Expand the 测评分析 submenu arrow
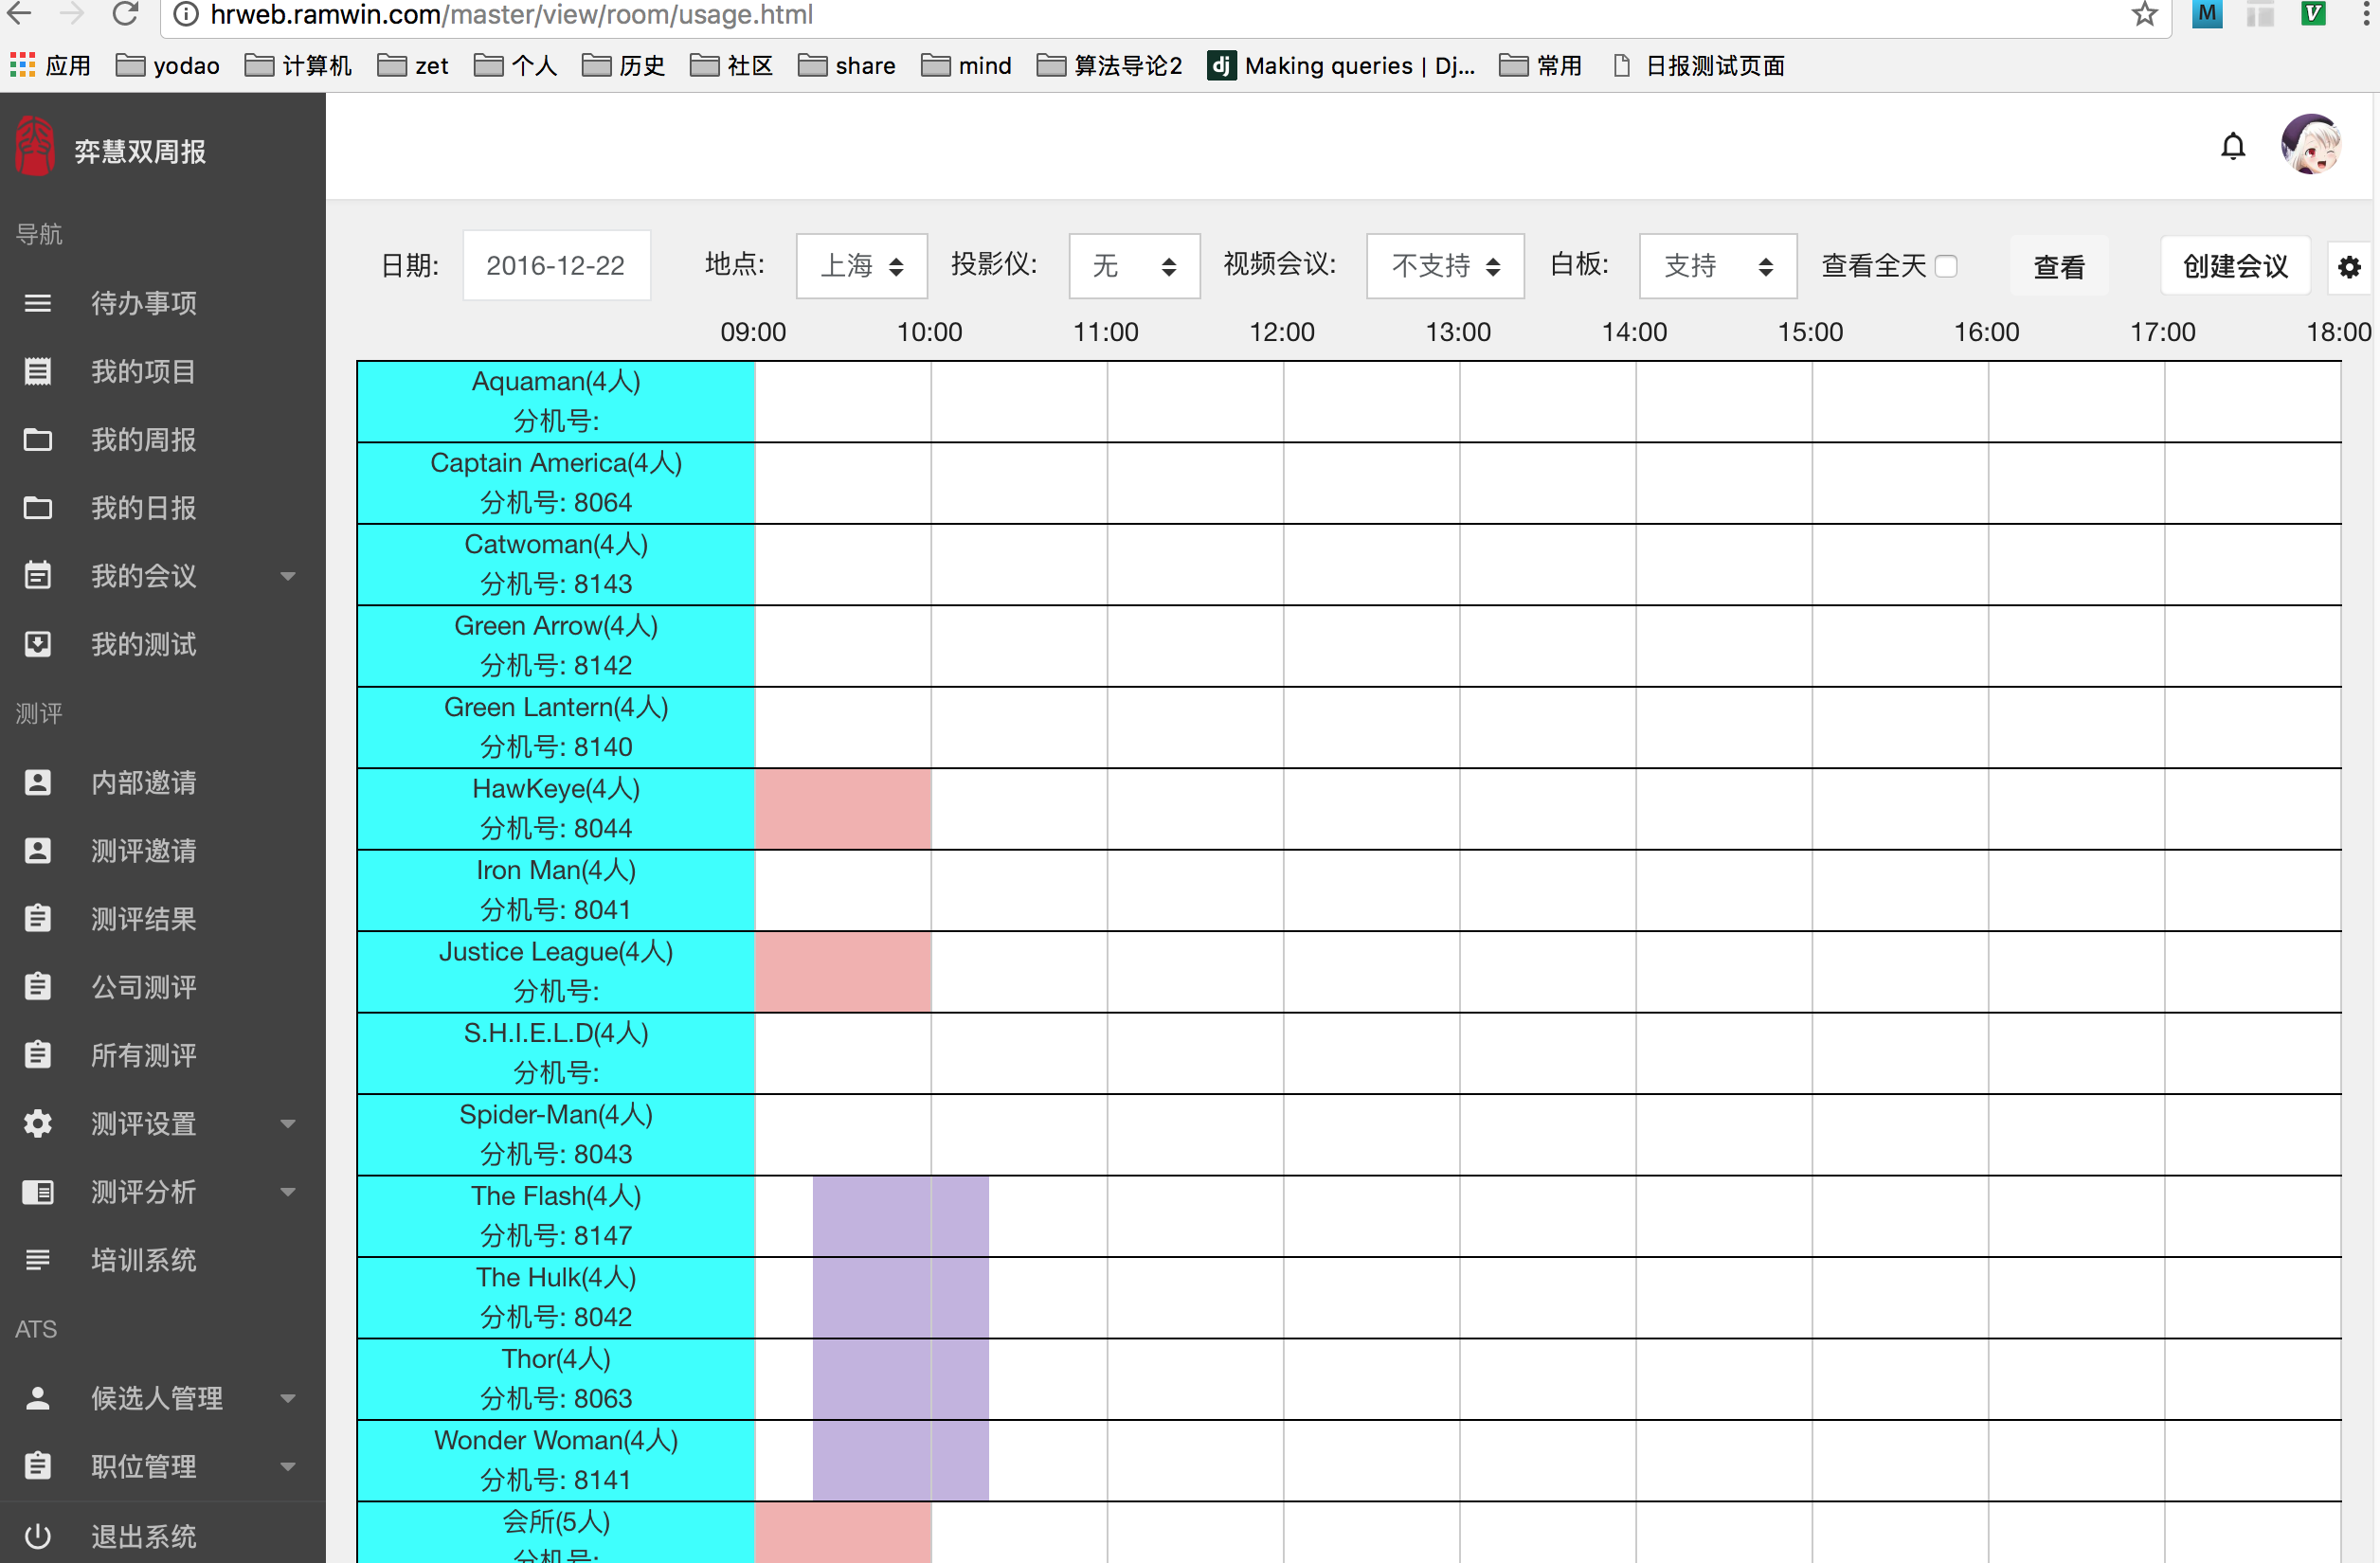The height and width of the screenshot is (1563, 2380). click(x=288, y=1192)
